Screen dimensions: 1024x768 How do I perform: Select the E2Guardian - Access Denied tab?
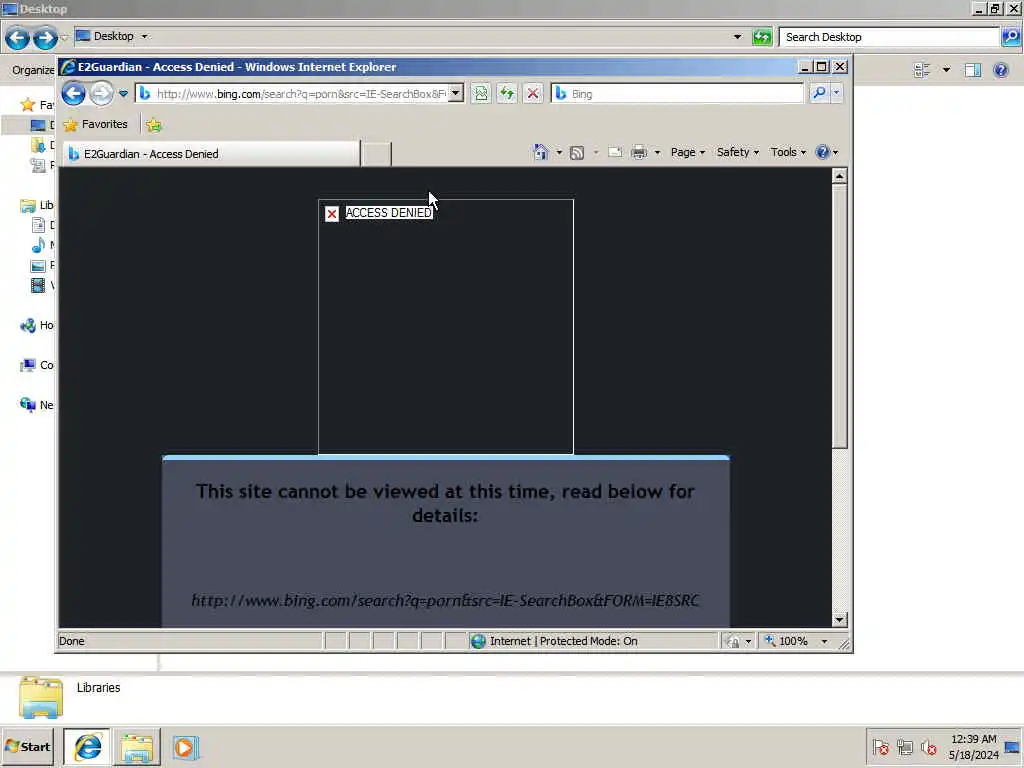[211, 153]
